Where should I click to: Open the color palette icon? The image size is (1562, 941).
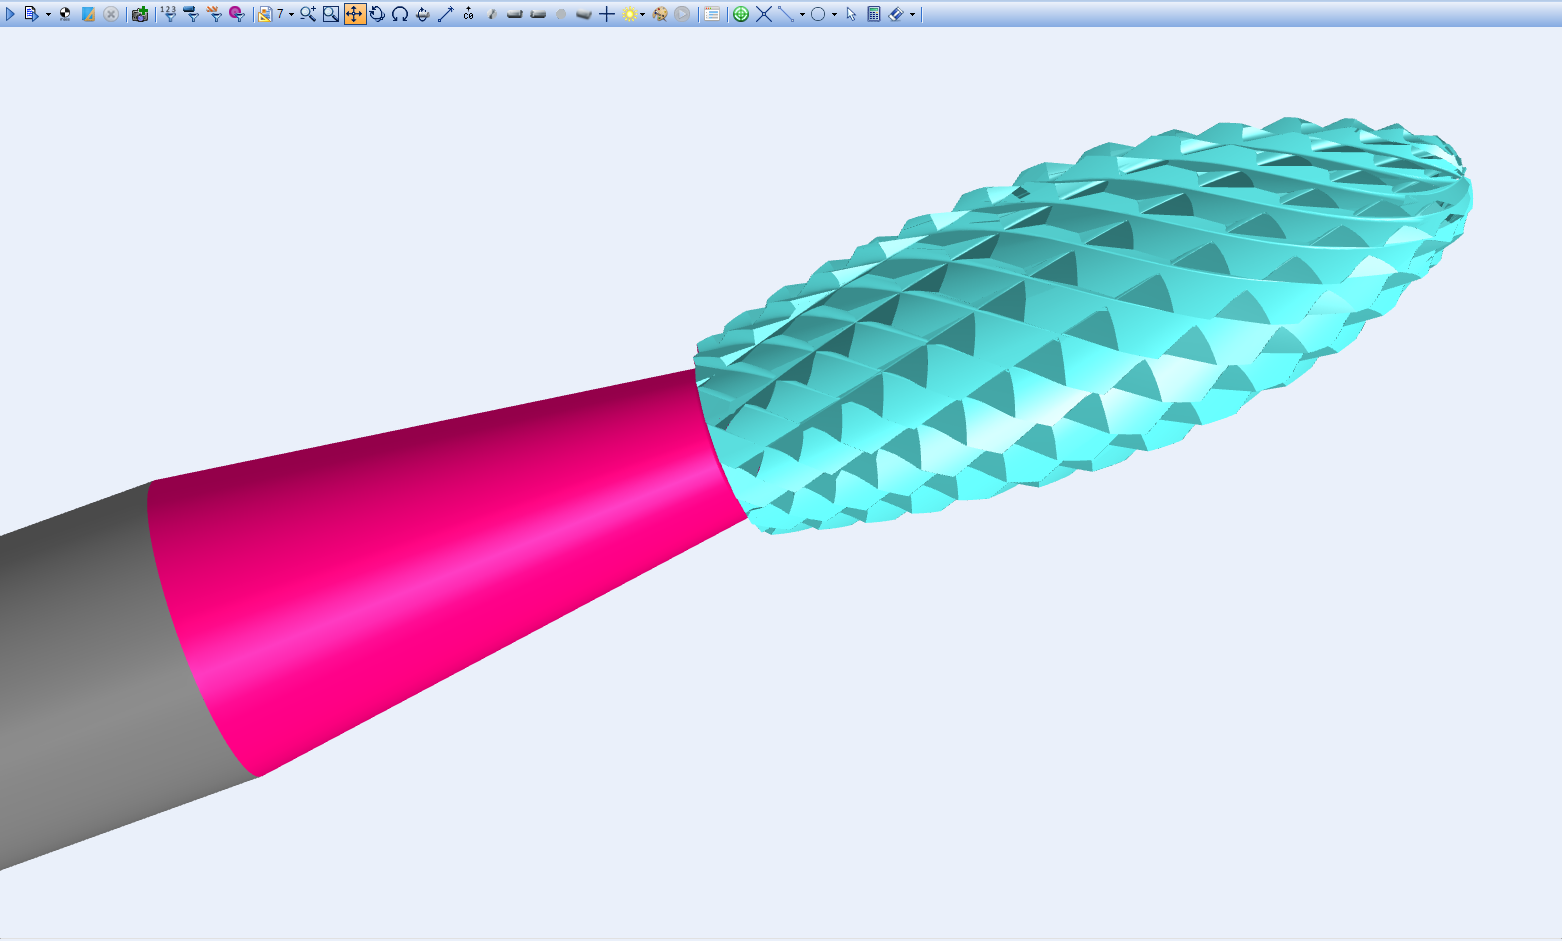click(660, 14)
